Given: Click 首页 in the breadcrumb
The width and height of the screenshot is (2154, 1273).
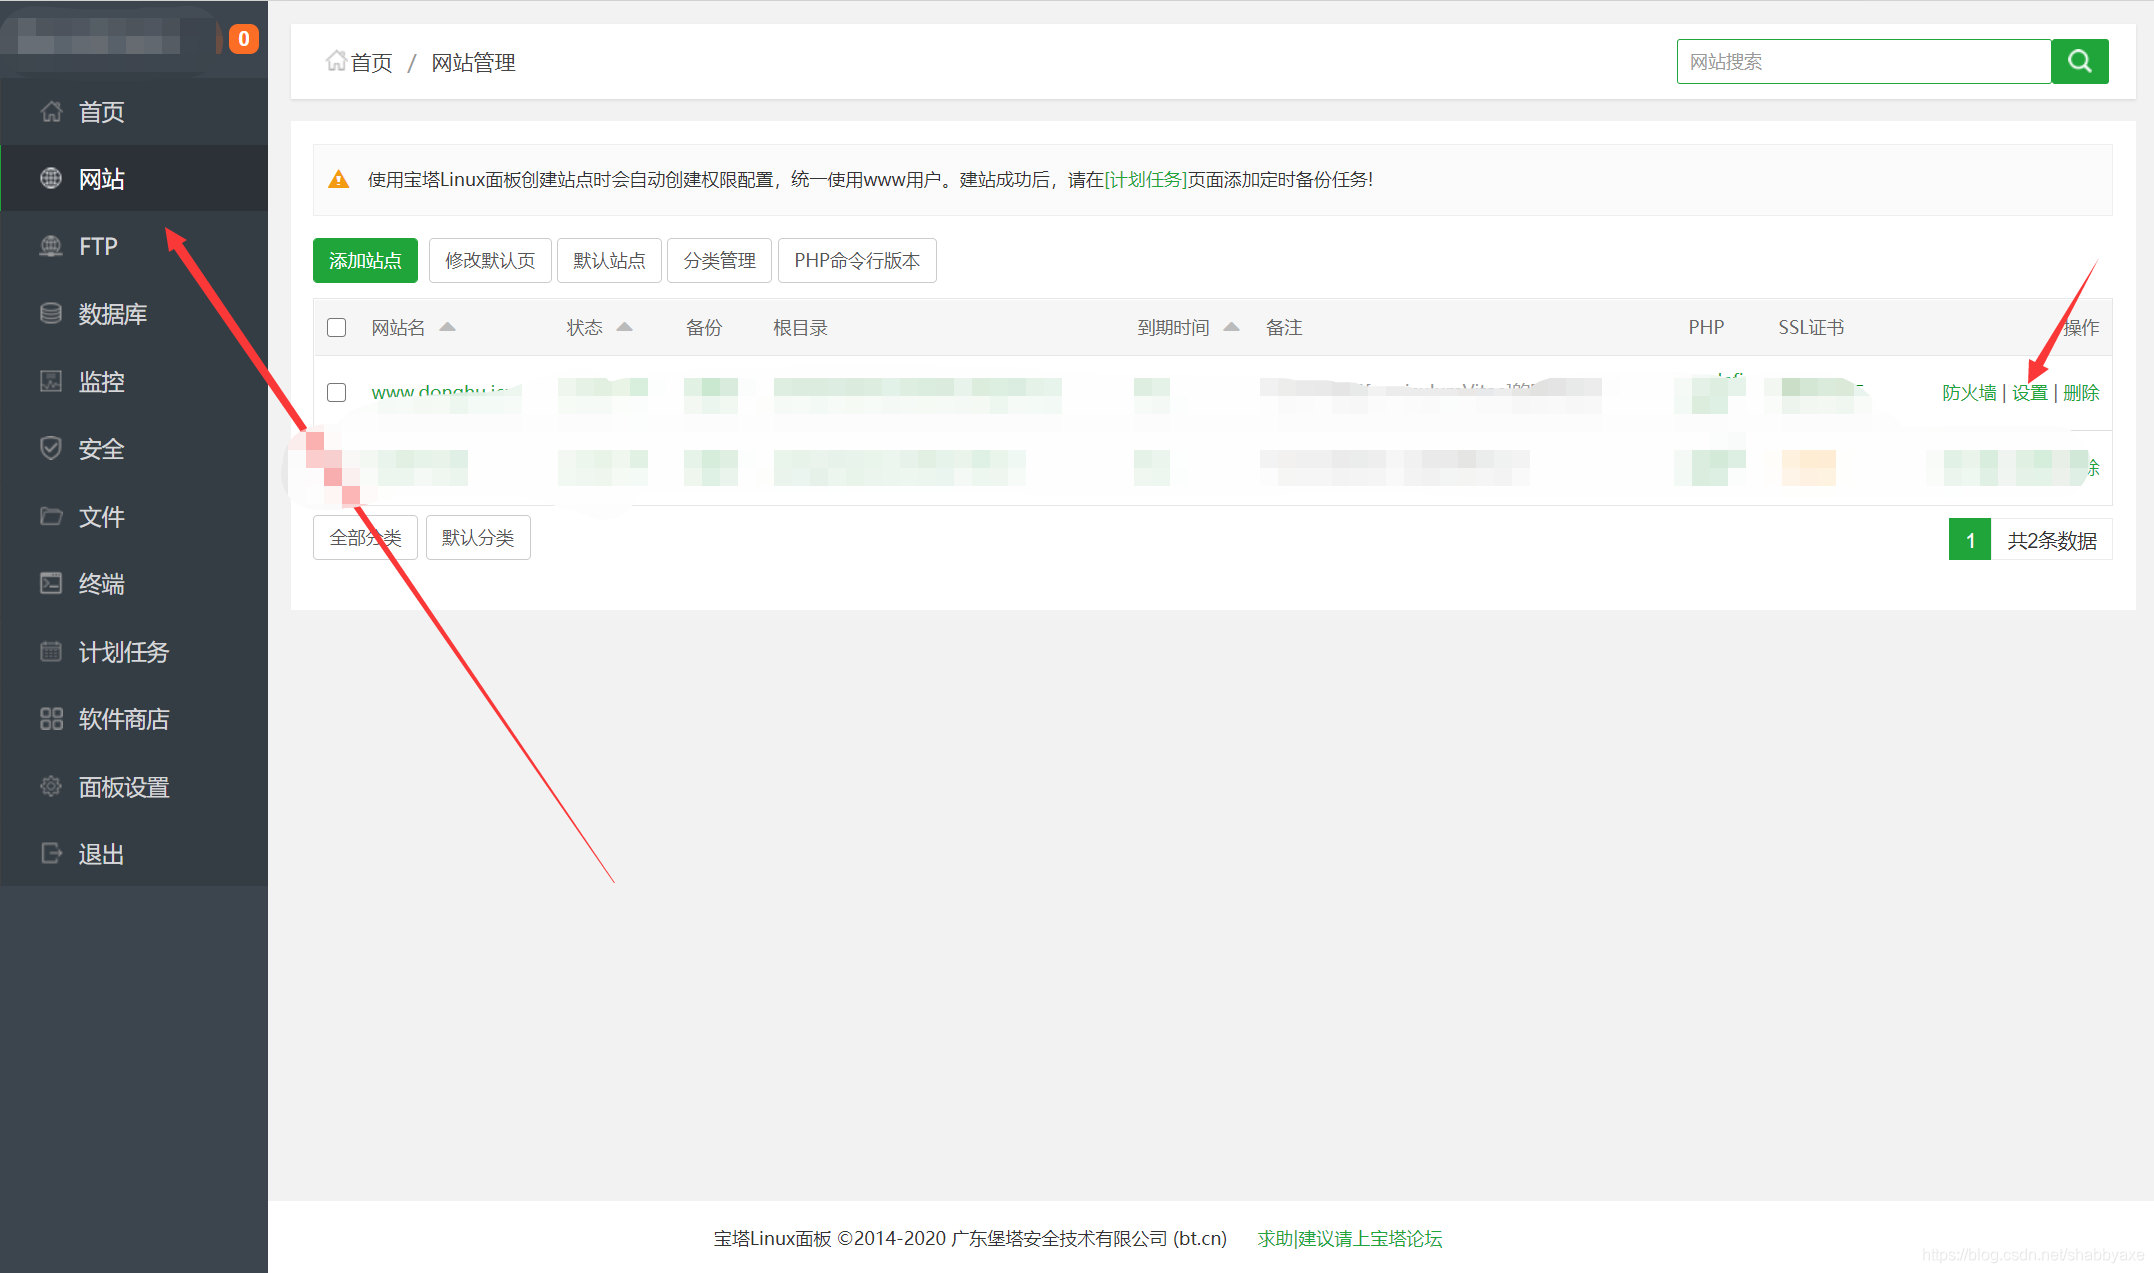Looking at the screenshot, I should point(371,63).
